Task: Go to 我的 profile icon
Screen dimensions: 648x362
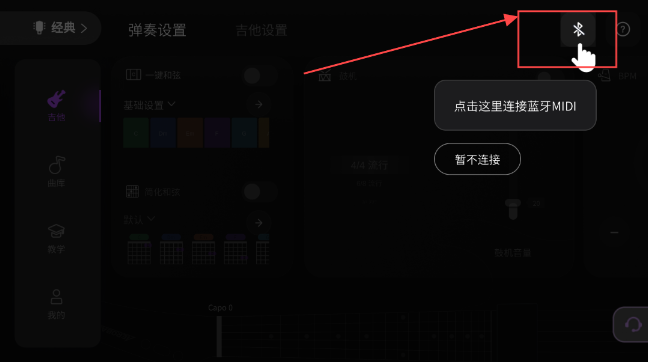Action: pyautogui.click(x=56, y=297)
